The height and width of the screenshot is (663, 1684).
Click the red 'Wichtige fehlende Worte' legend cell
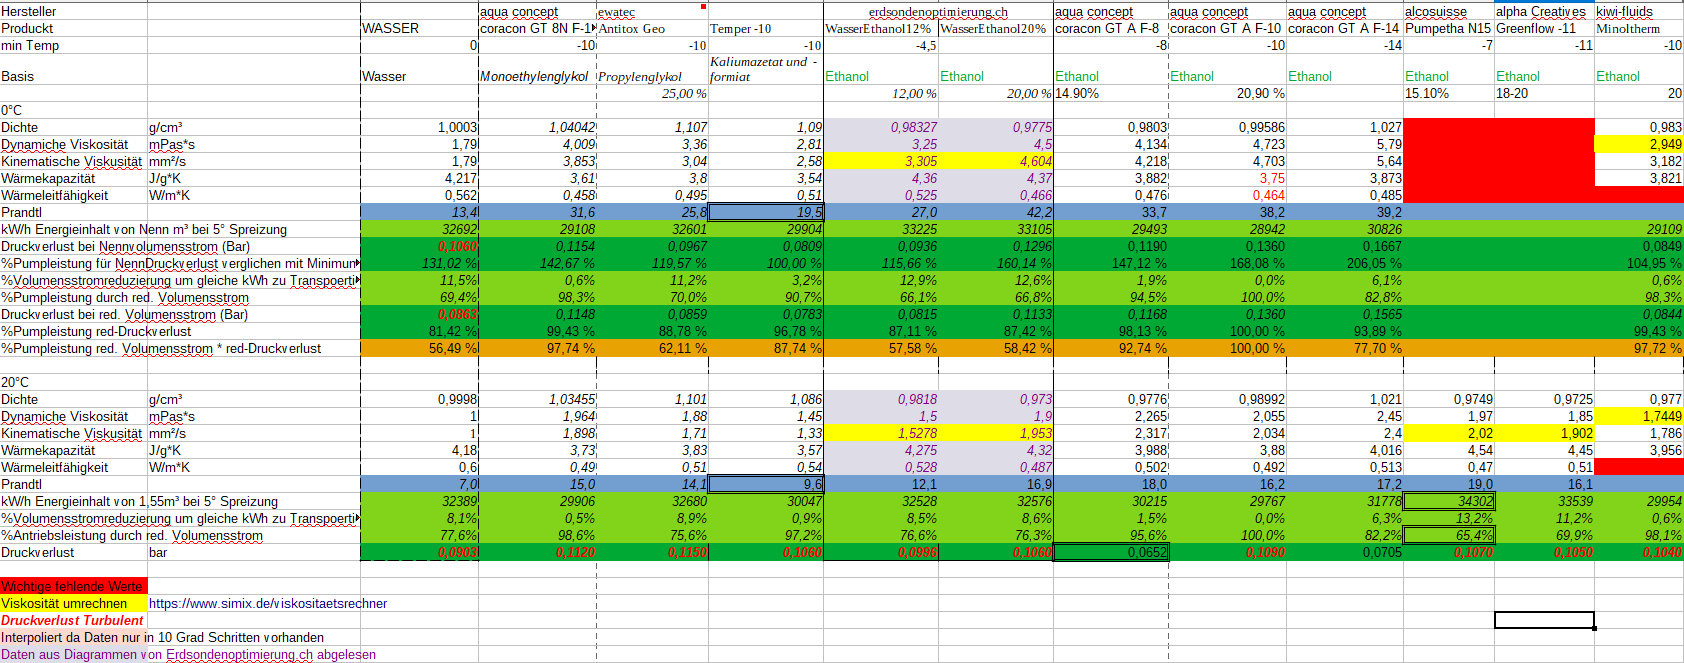tap(72, 586)
